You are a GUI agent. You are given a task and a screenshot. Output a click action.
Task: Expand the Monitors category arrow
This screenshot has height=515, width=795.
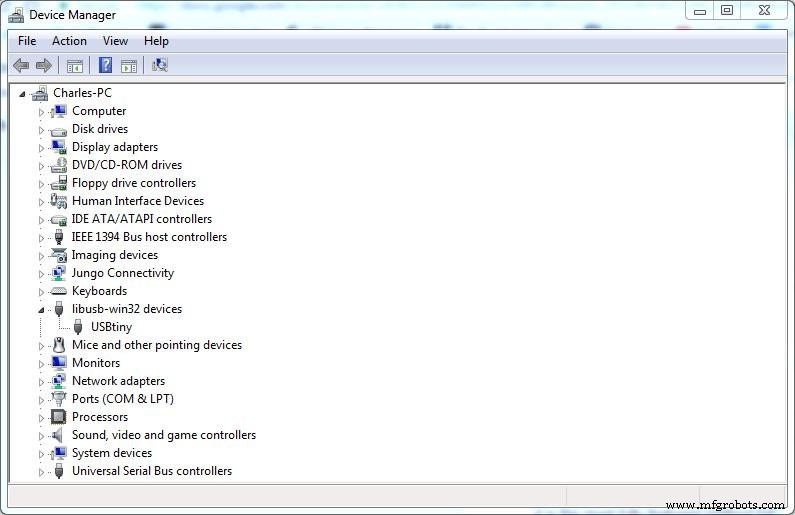point(42,364)
